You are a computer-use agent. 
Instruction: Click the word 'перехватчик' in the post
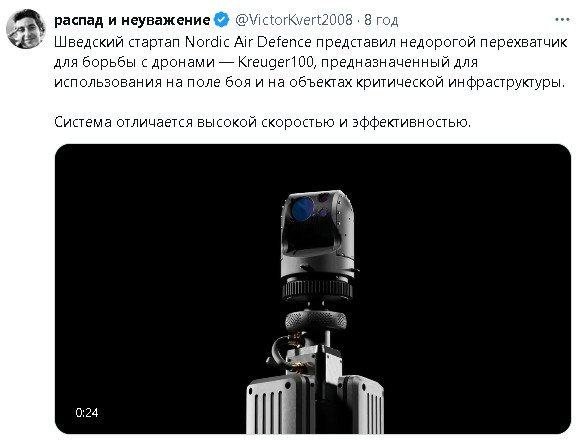(523, 42)
